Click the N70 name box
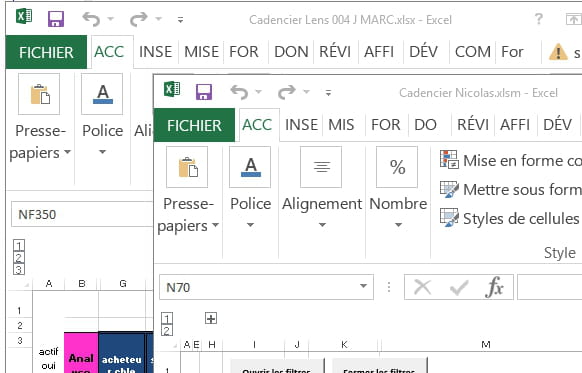 pos(257,287)
